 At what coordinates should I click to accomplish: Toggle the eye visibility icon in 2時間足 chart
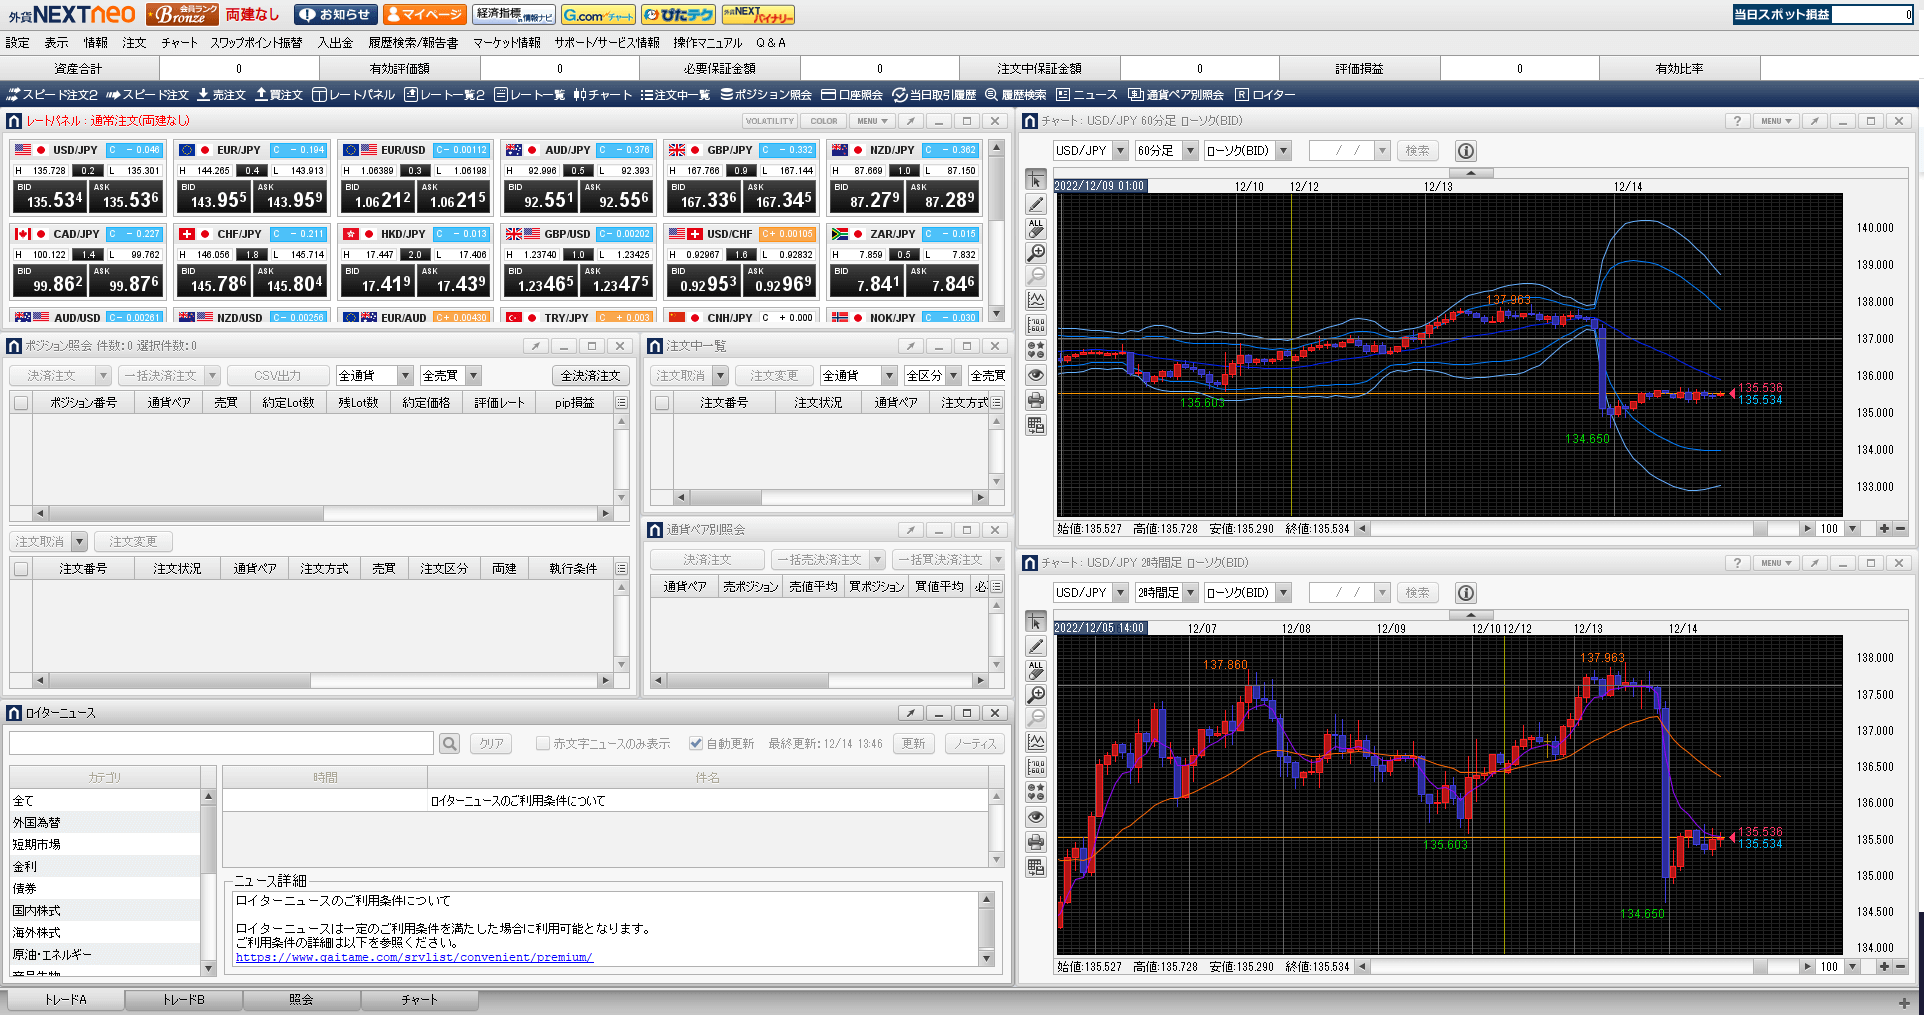click(1036, 817)
